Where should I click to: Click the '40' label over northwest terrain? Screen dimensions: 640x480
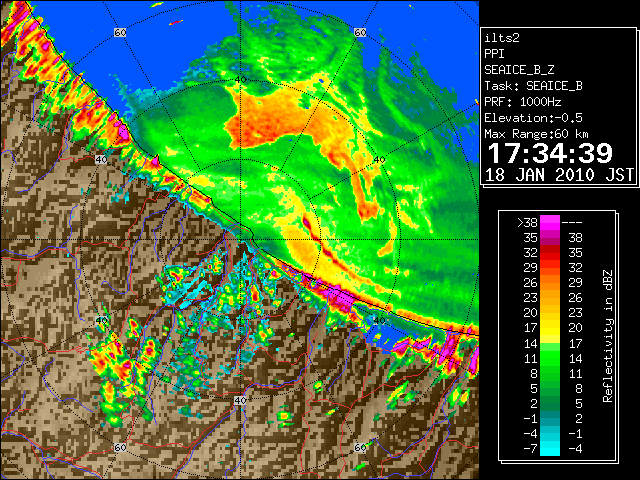point(101,160)
